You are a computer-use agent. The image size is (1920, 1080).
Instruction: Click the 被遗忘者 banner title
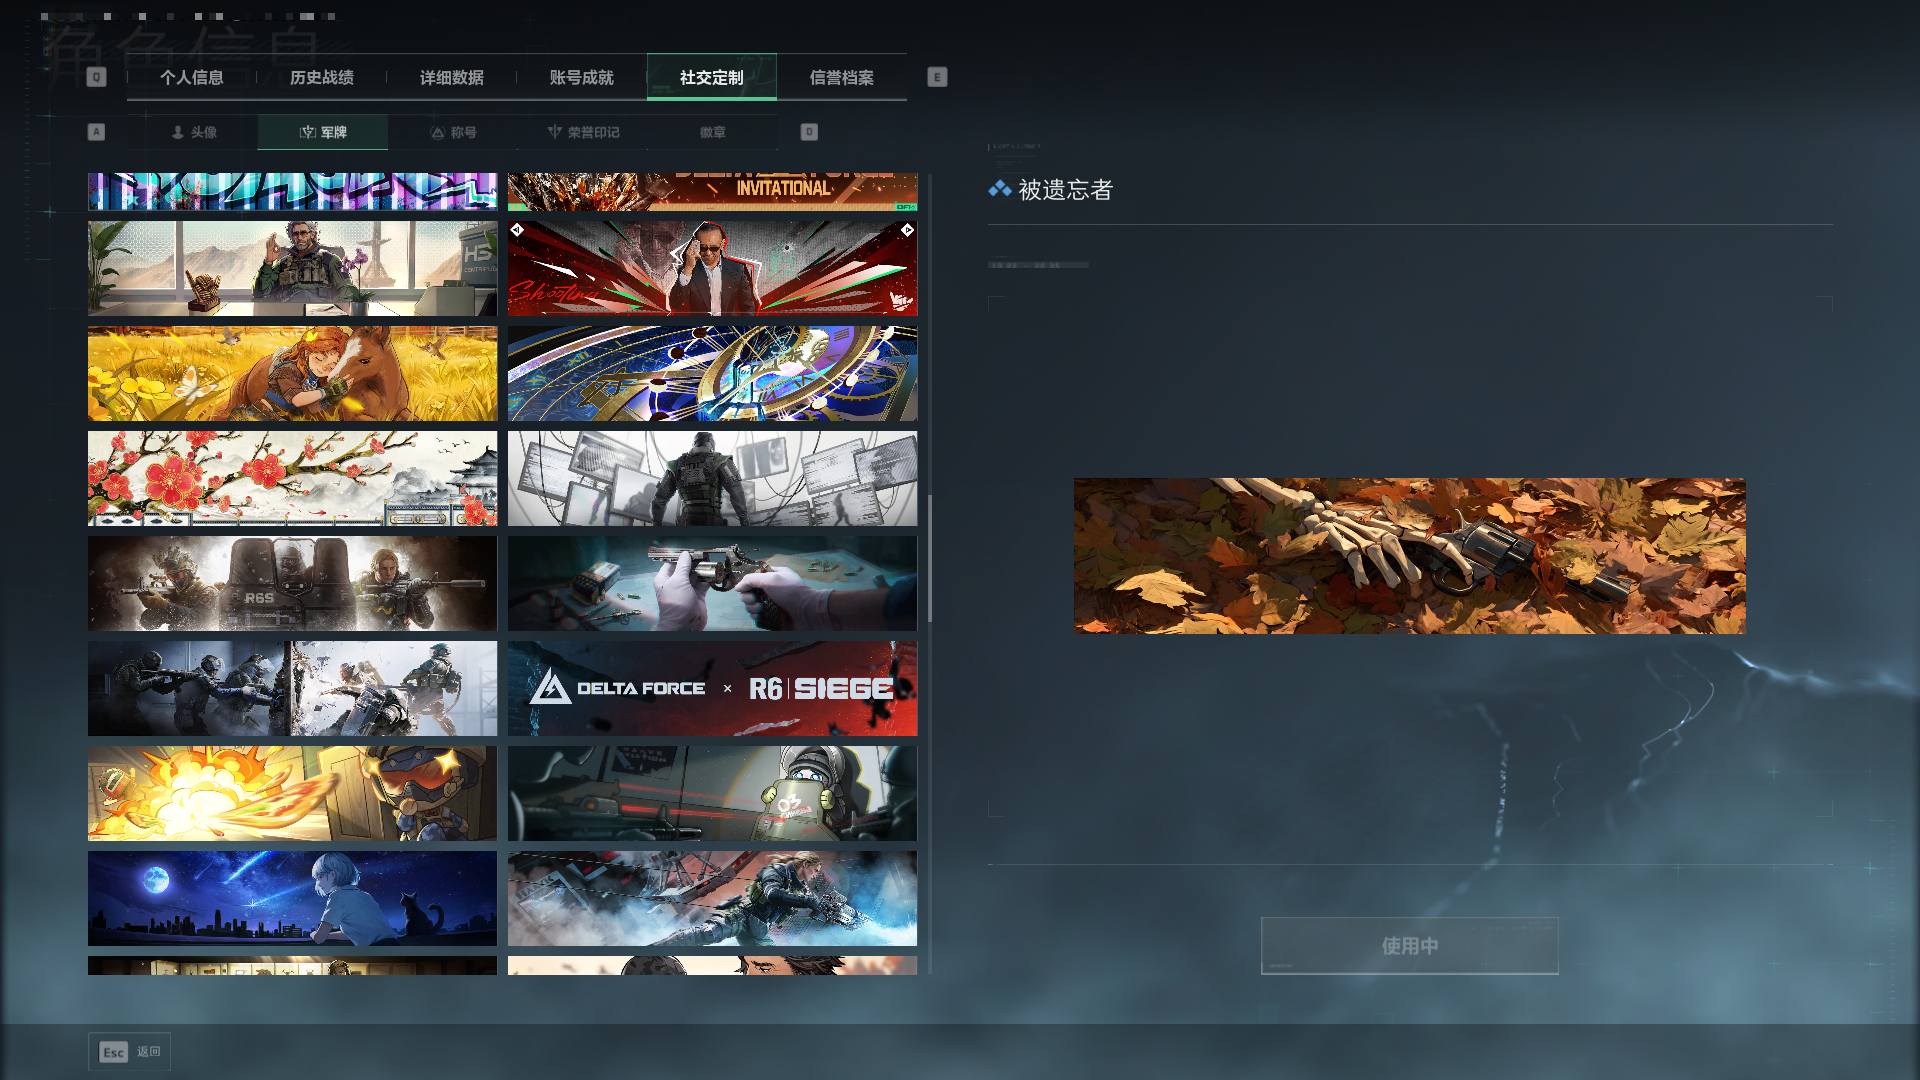(1065, 189)
